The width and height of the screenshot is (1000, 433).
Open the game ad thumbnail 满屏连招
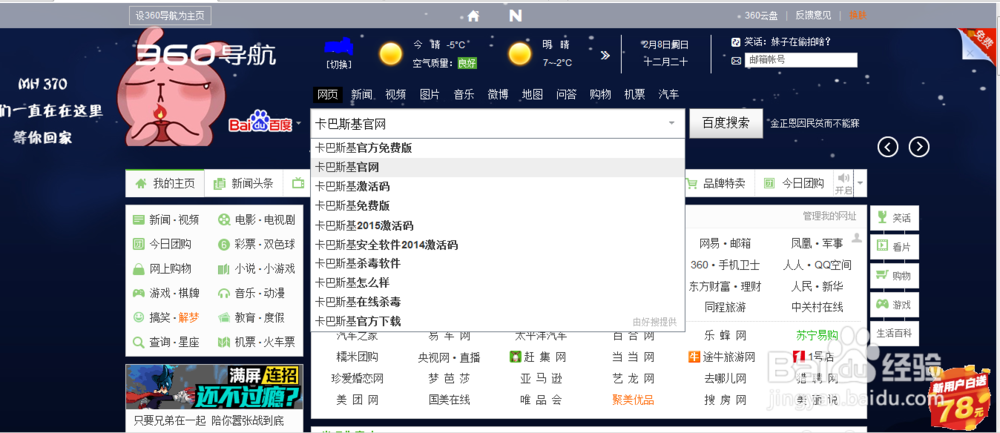click(214, 388)
